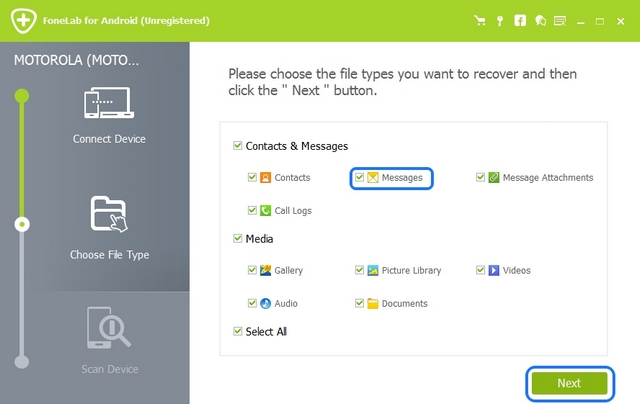
Task: Open the chat support bubble icon
Action: [x=540, y=21]
